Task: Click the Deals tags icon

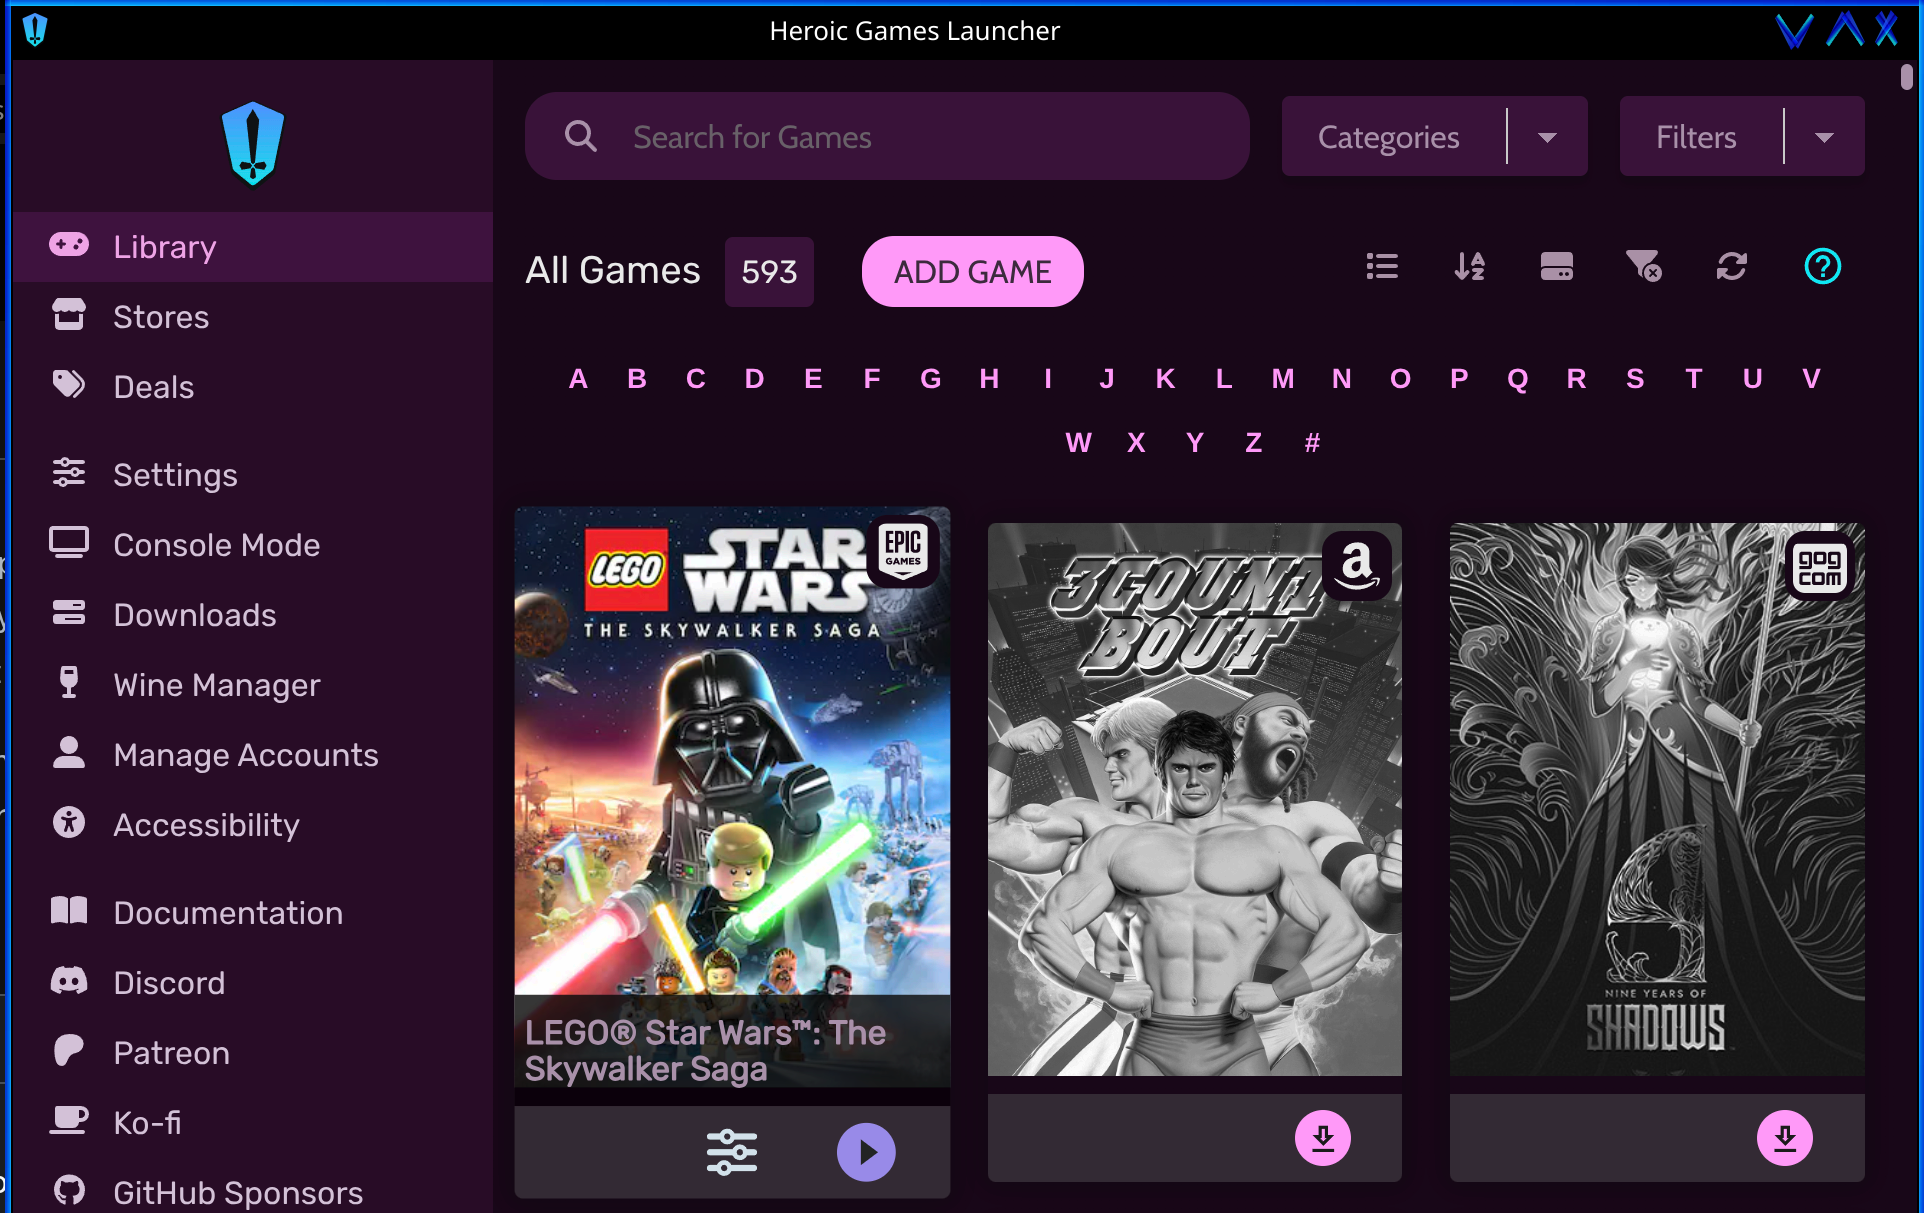Action: [69, 385]
